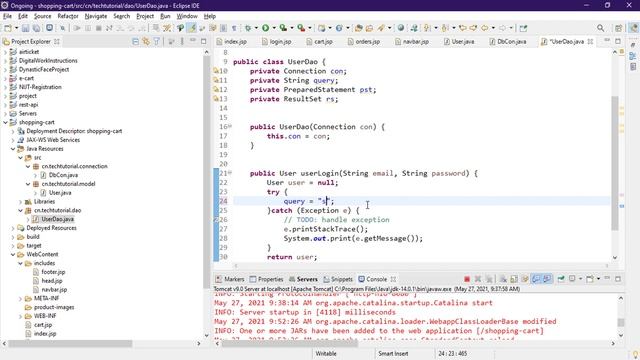Click Remove All Terminated Launches icon
Screen dimensions: 640x360
[x=489, y=279]
